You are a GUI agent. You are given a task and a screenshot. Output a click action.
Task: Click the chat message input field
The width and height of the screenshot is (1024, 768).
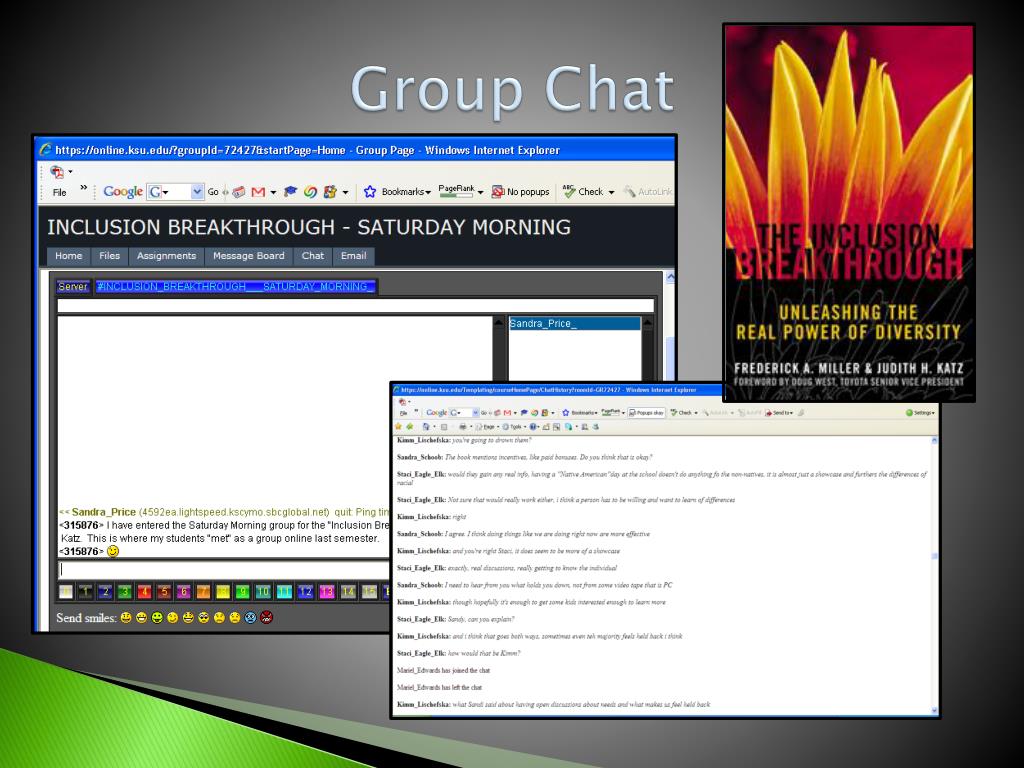pos(223,569)
